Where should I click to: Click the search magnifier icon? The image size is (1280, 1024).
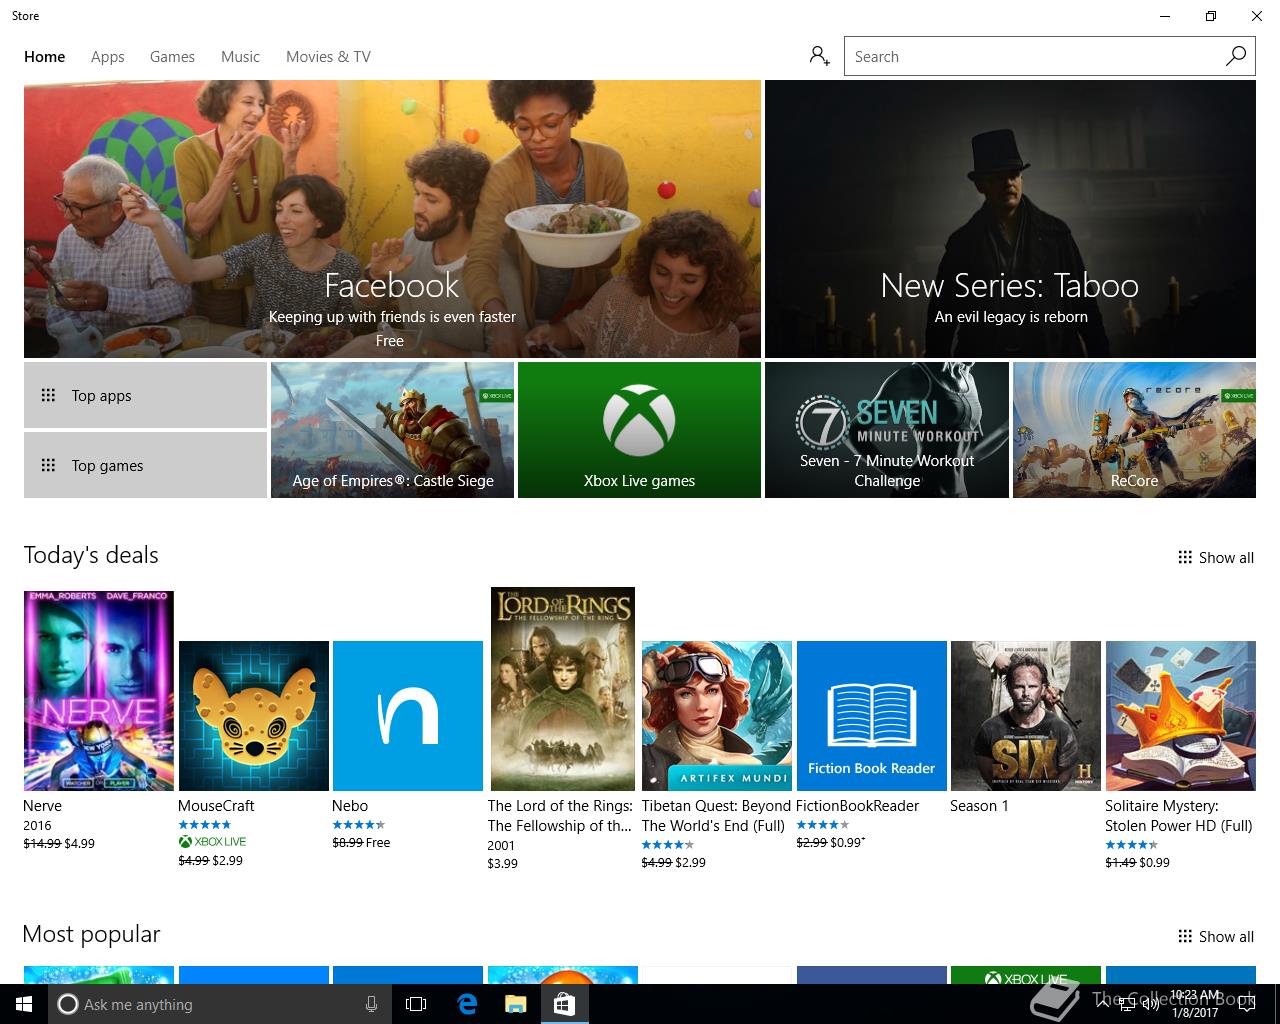1236,56
